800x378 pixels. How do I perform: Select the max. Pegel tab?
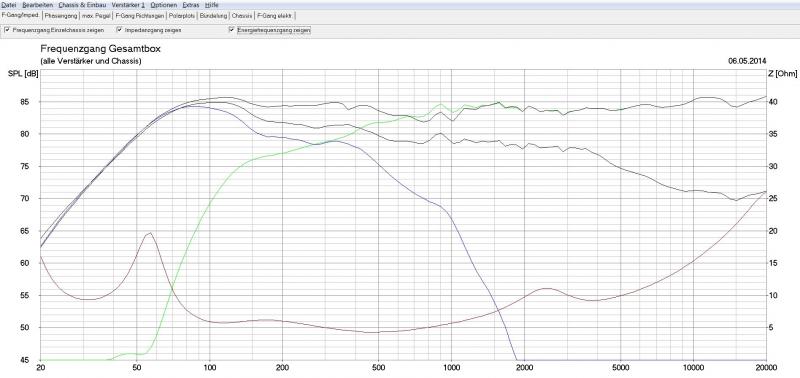[96, 16]
